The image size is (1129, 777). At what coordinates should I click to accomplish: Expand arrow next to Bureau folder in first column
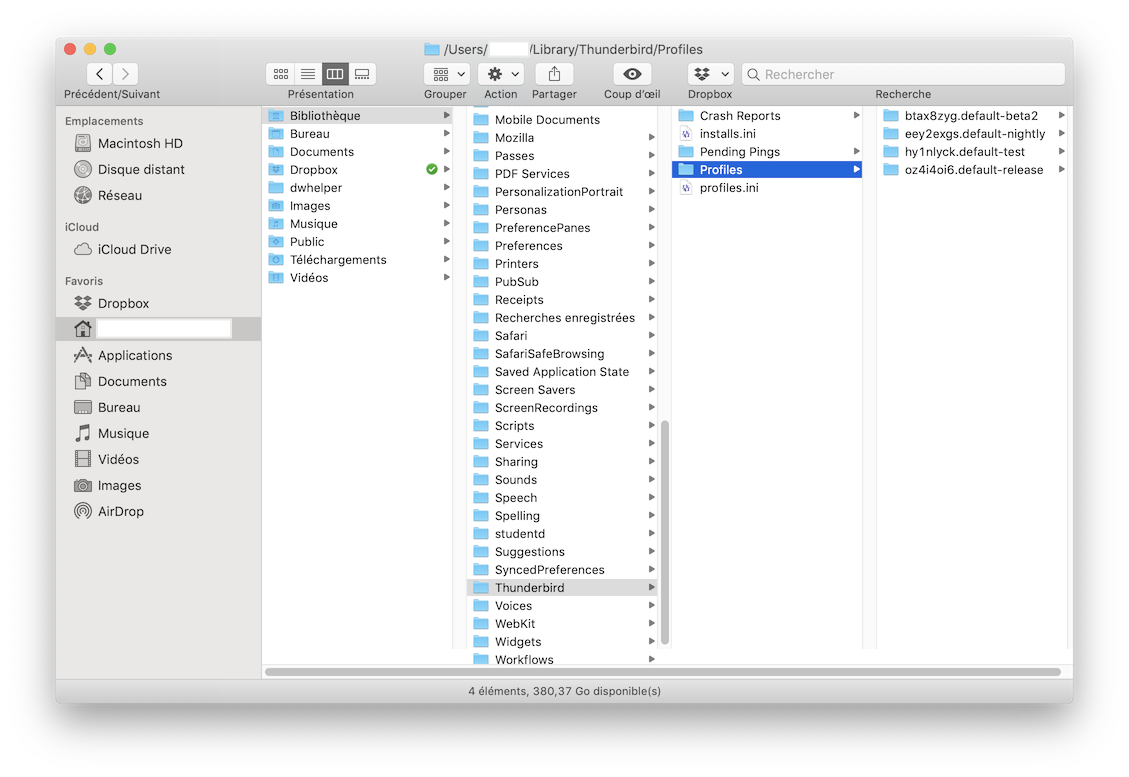[x=446, y=133]
